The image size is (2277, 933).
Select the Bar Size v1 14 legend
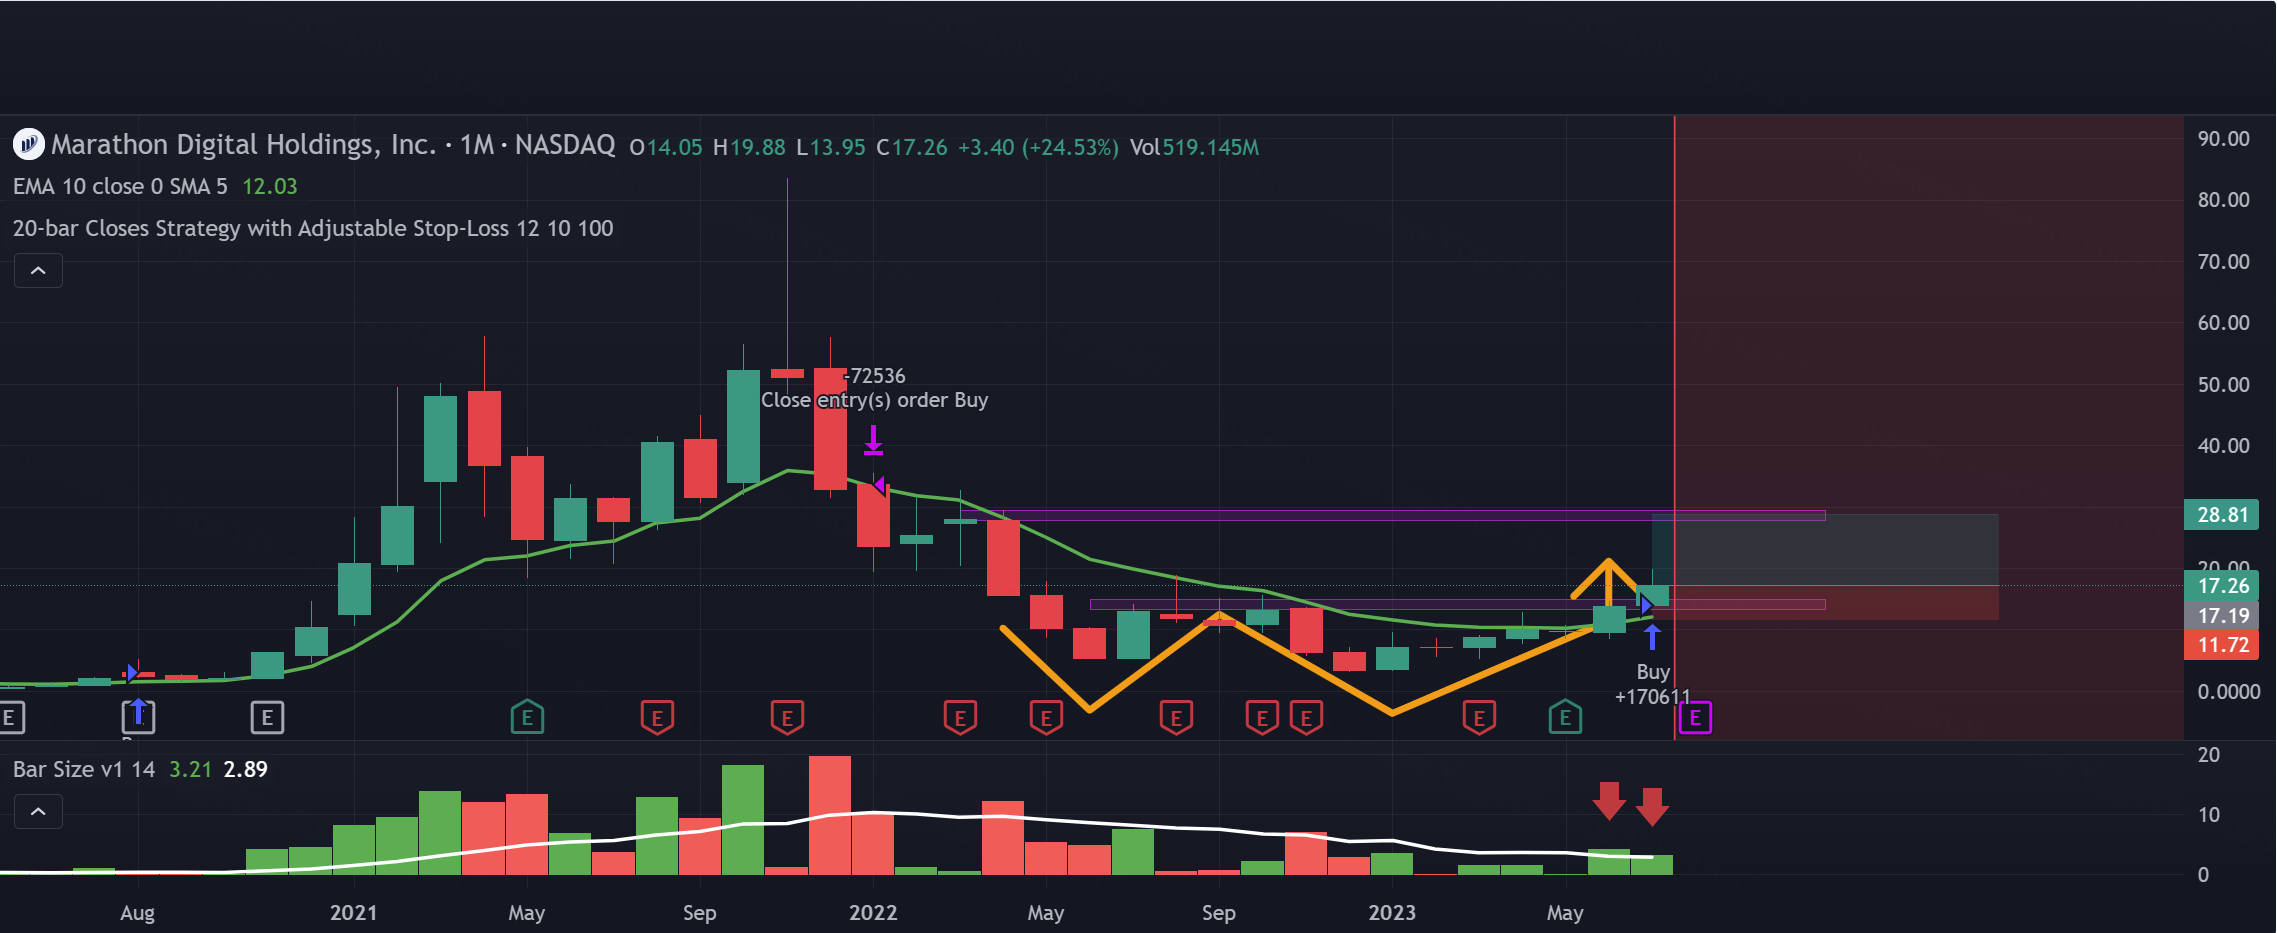coord(84,769)
